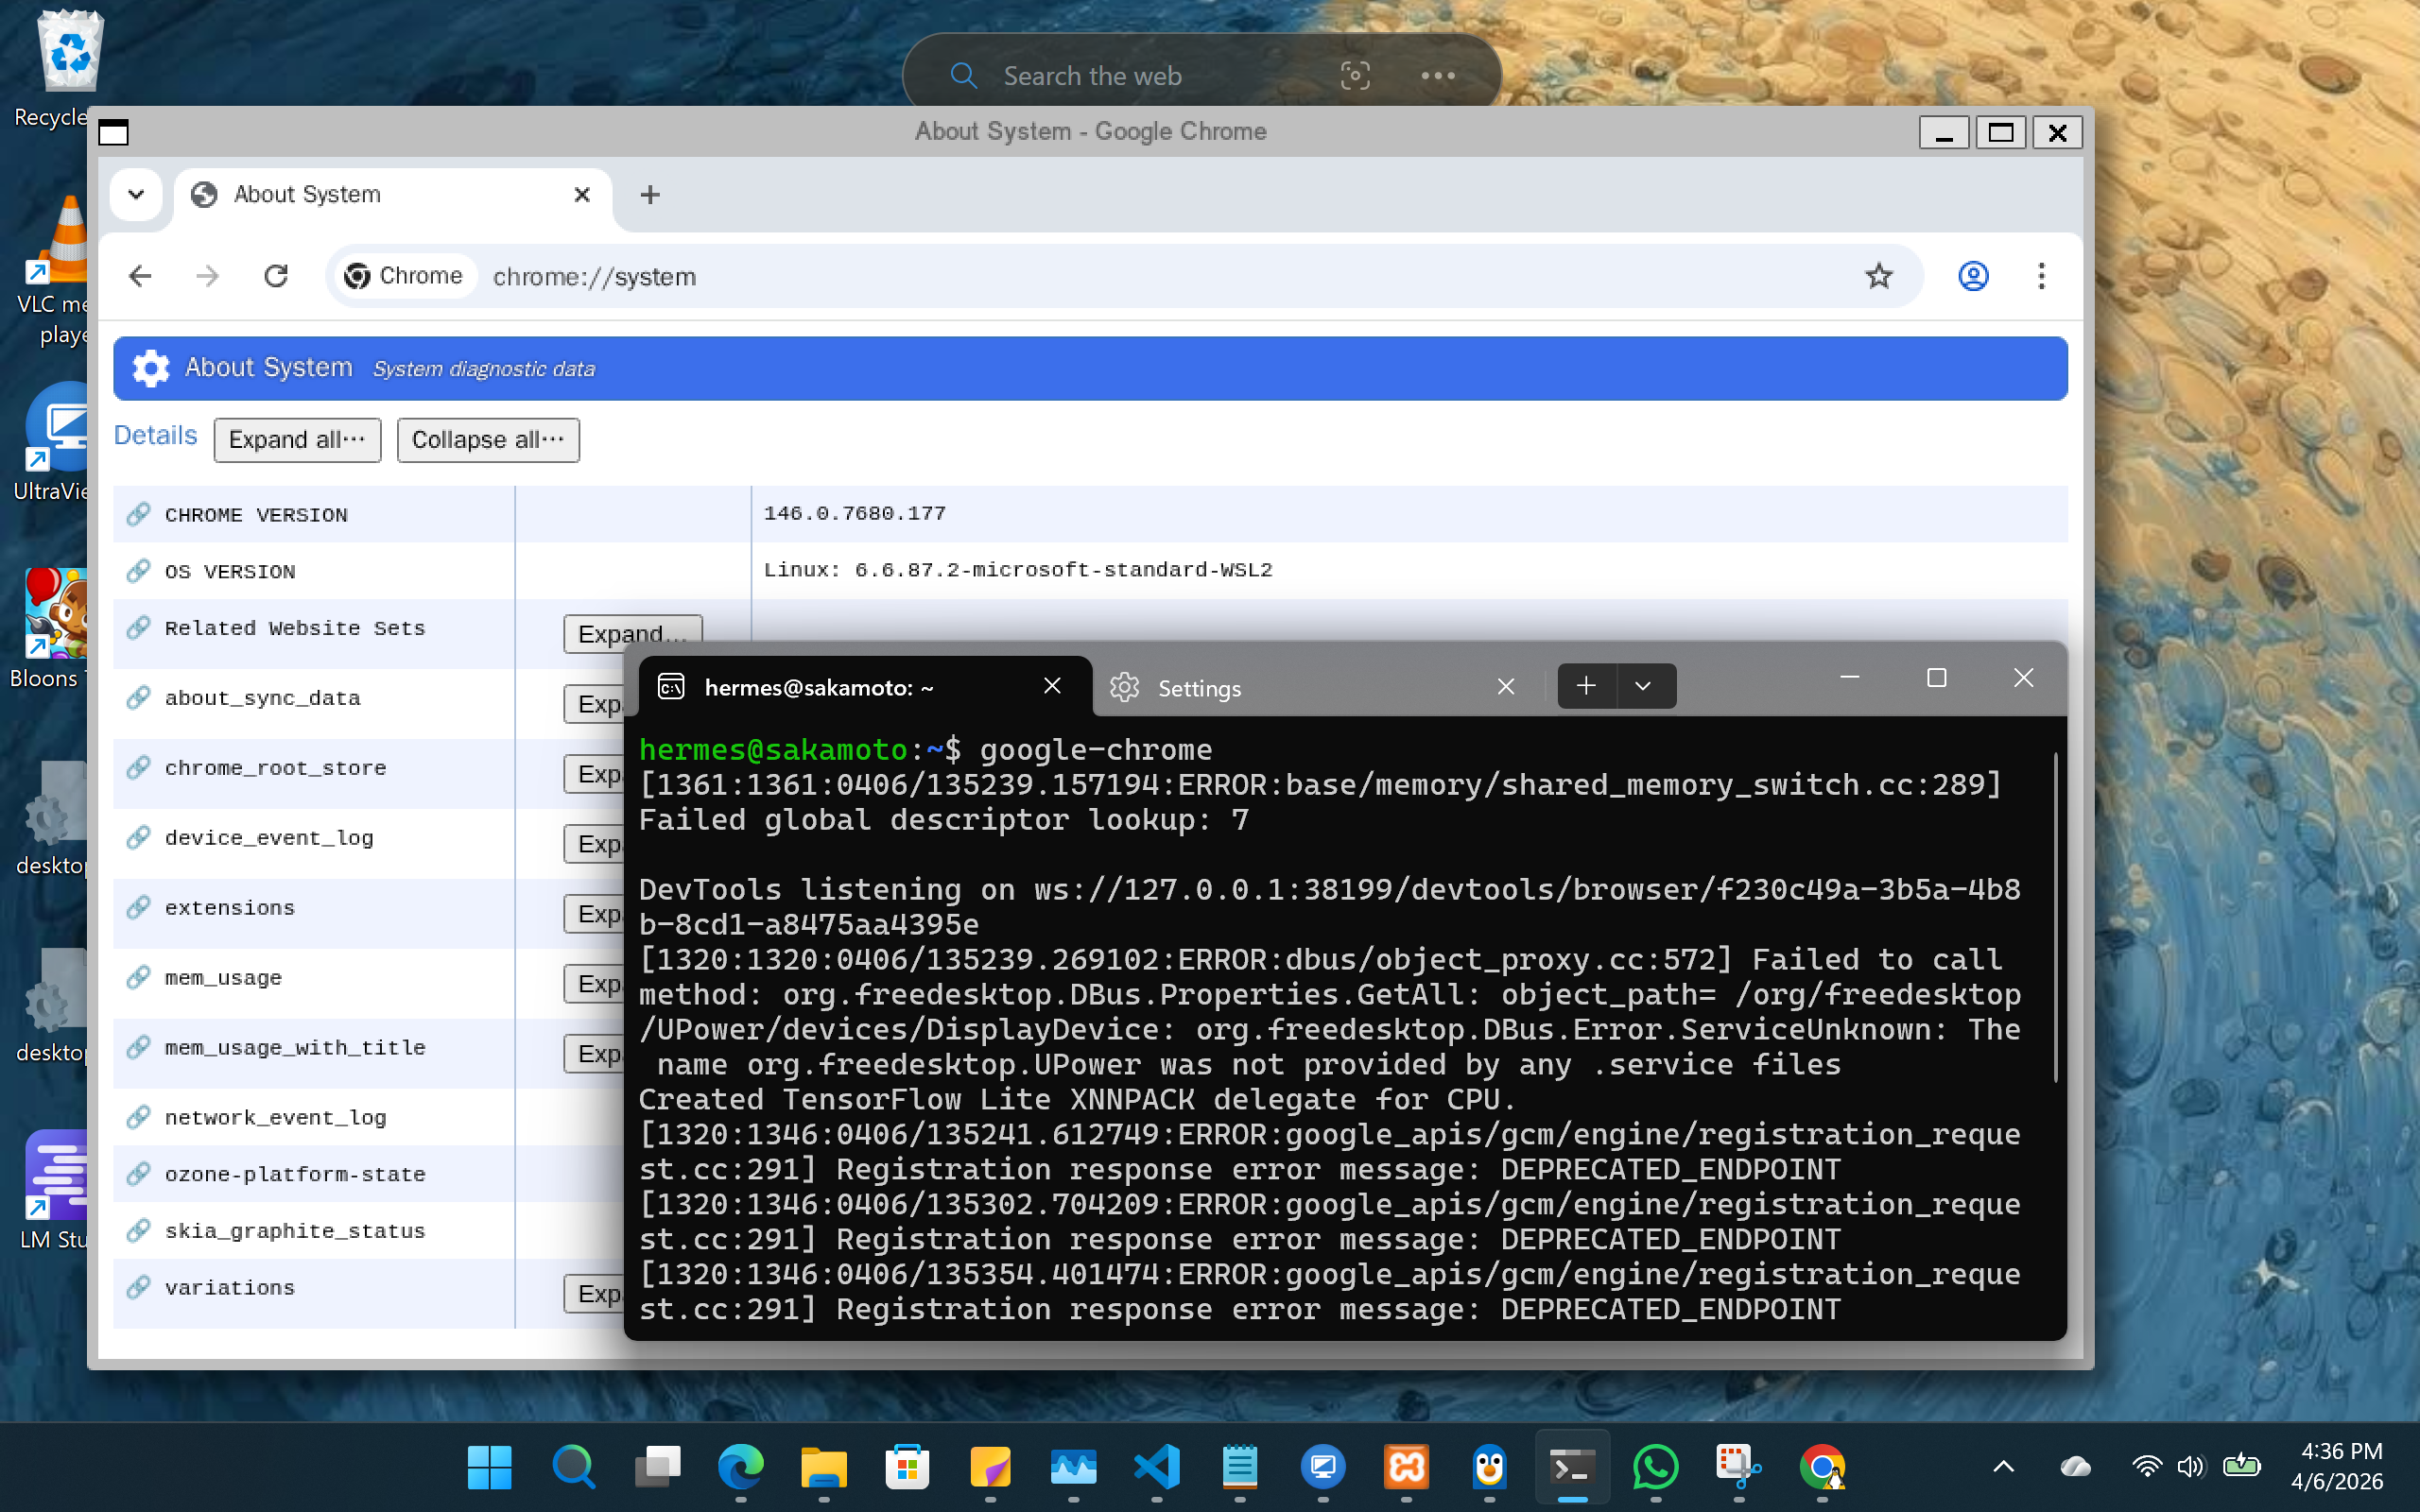This screenshot has width=2420, height=1512.
Task: Open a new Chrome tab with plus
Action: tap(650, 194)
